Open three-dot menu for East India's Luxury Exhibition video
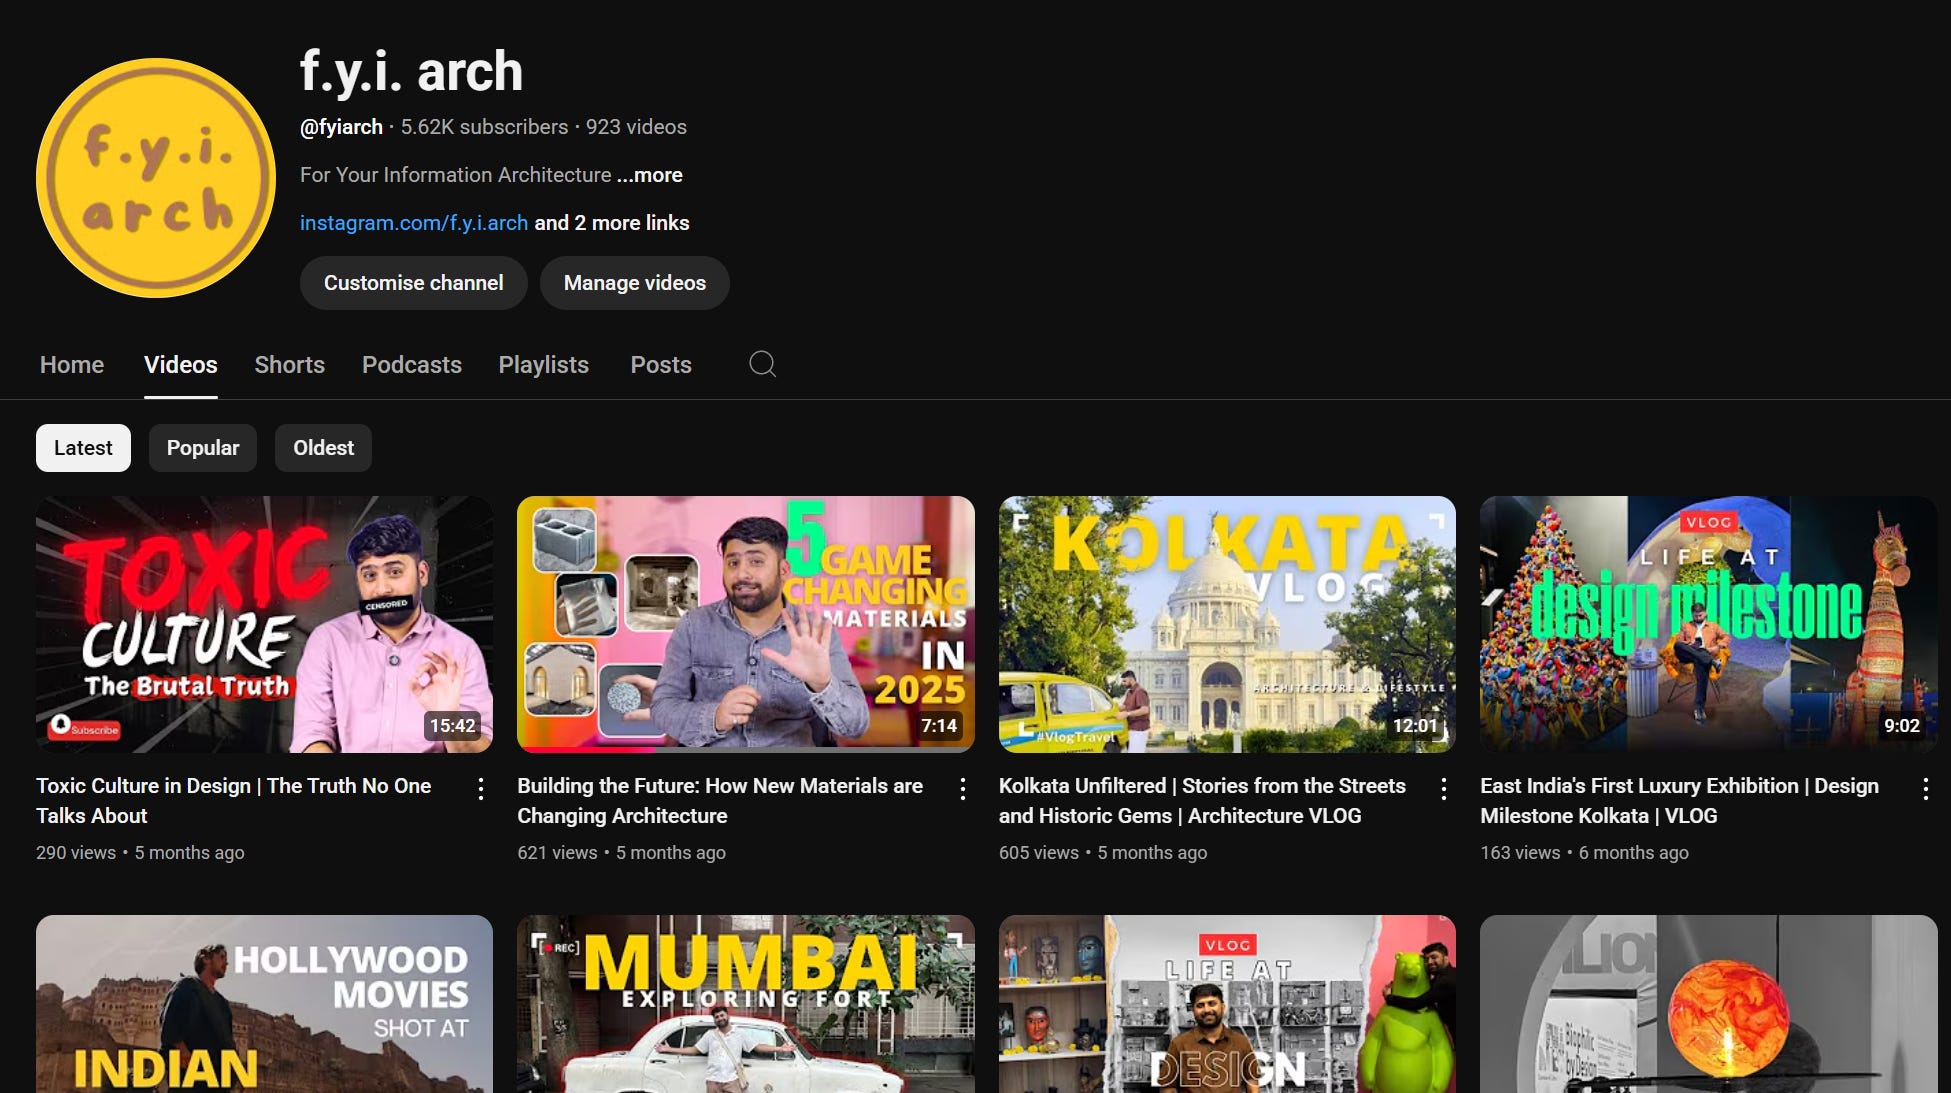Image resolution: width=1951 pixels, height=1093 pixels. pyautogui.click(x=1925, y=789)
